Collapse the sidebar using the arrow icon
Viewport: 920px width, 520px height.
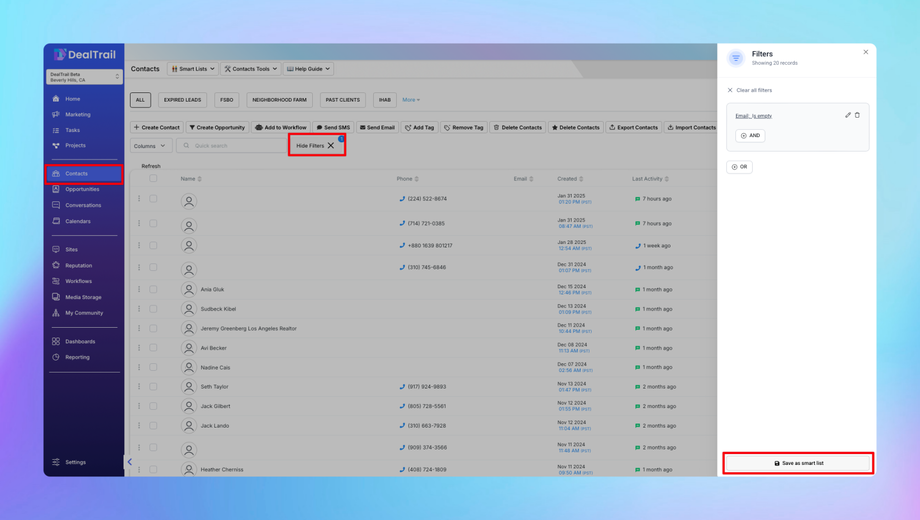130,462
